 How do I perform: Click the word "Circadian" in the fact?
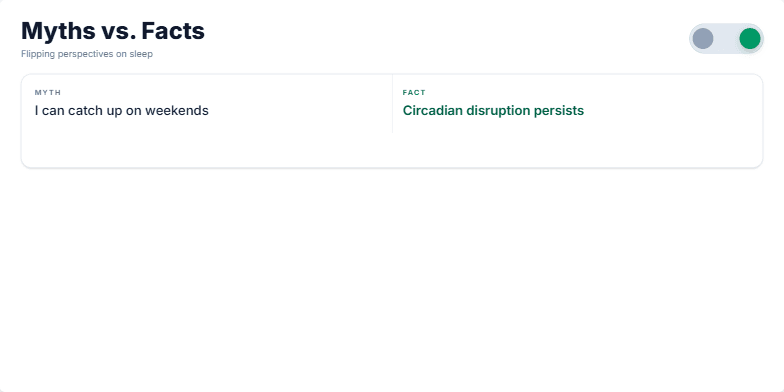432,110
